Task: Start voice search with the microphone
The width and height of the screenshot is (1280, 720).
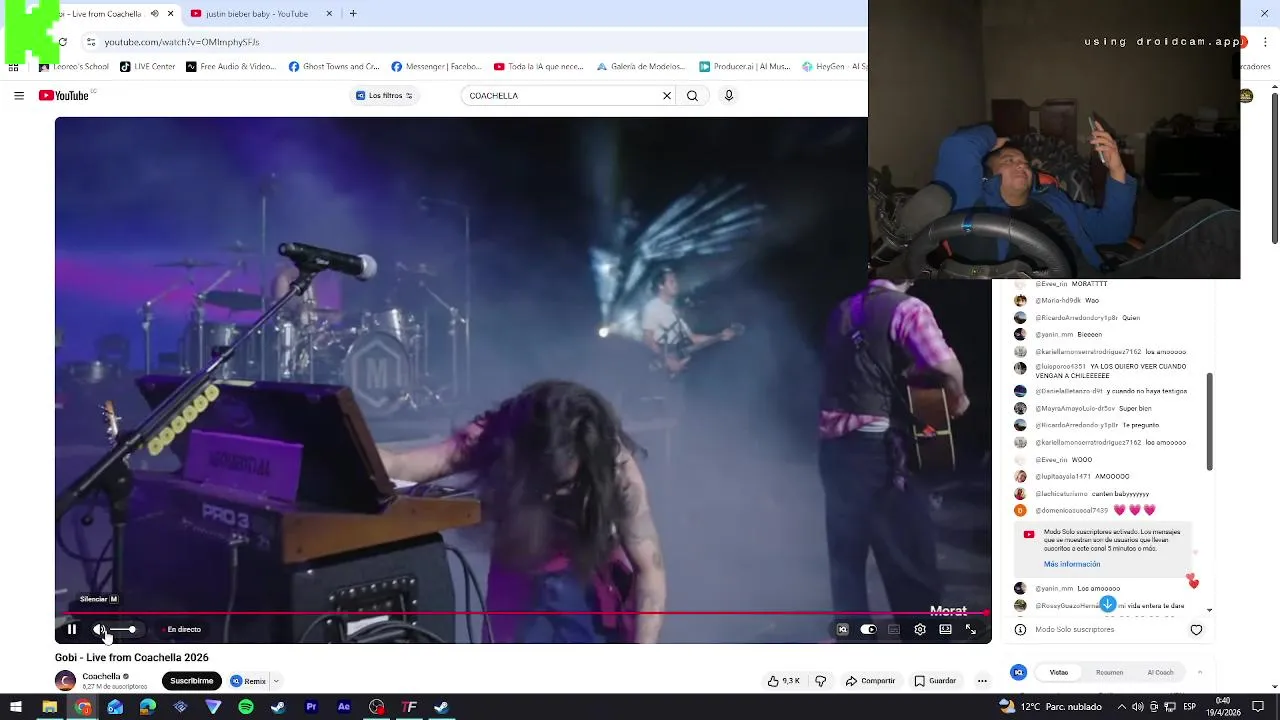Action: pyautogui.click(x=729, y=96)
